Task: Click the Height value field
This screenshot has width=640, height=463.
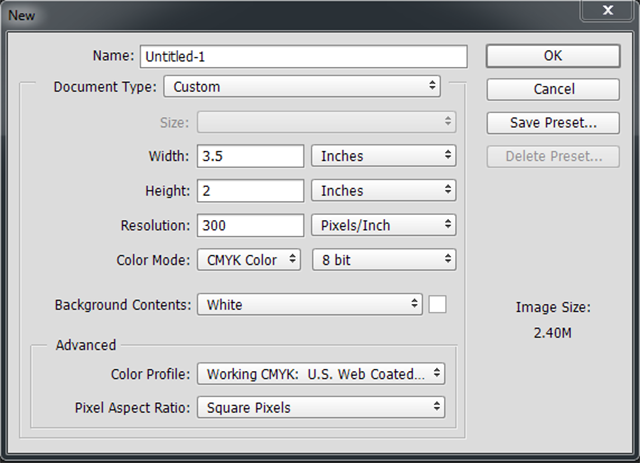Action: (x=251, y=191)
